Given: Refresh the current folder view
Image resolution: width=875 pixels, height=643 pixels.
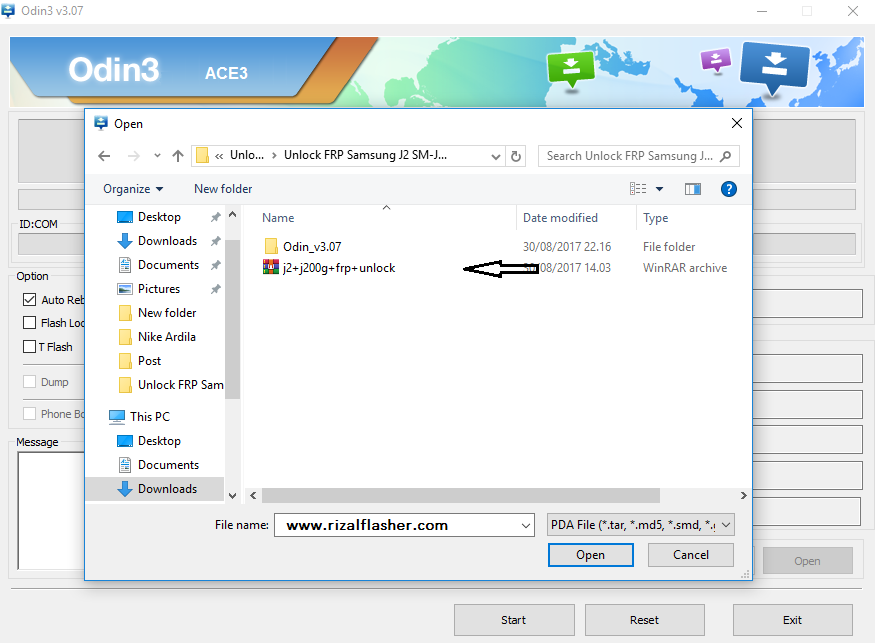Looking at the screenshot, I should coord(516,156).
